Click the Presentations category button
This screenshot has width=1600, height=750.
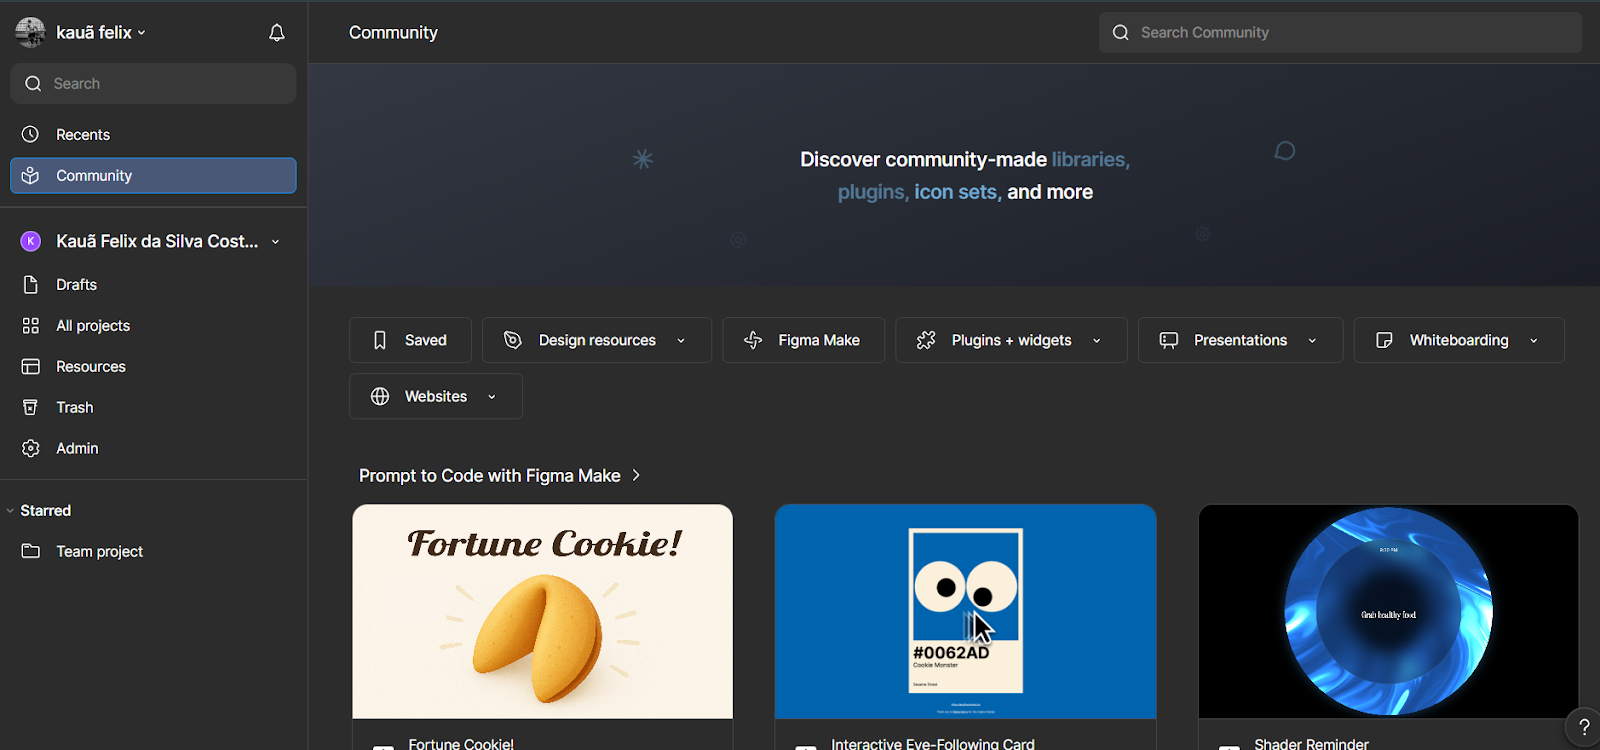[1240, 340]
